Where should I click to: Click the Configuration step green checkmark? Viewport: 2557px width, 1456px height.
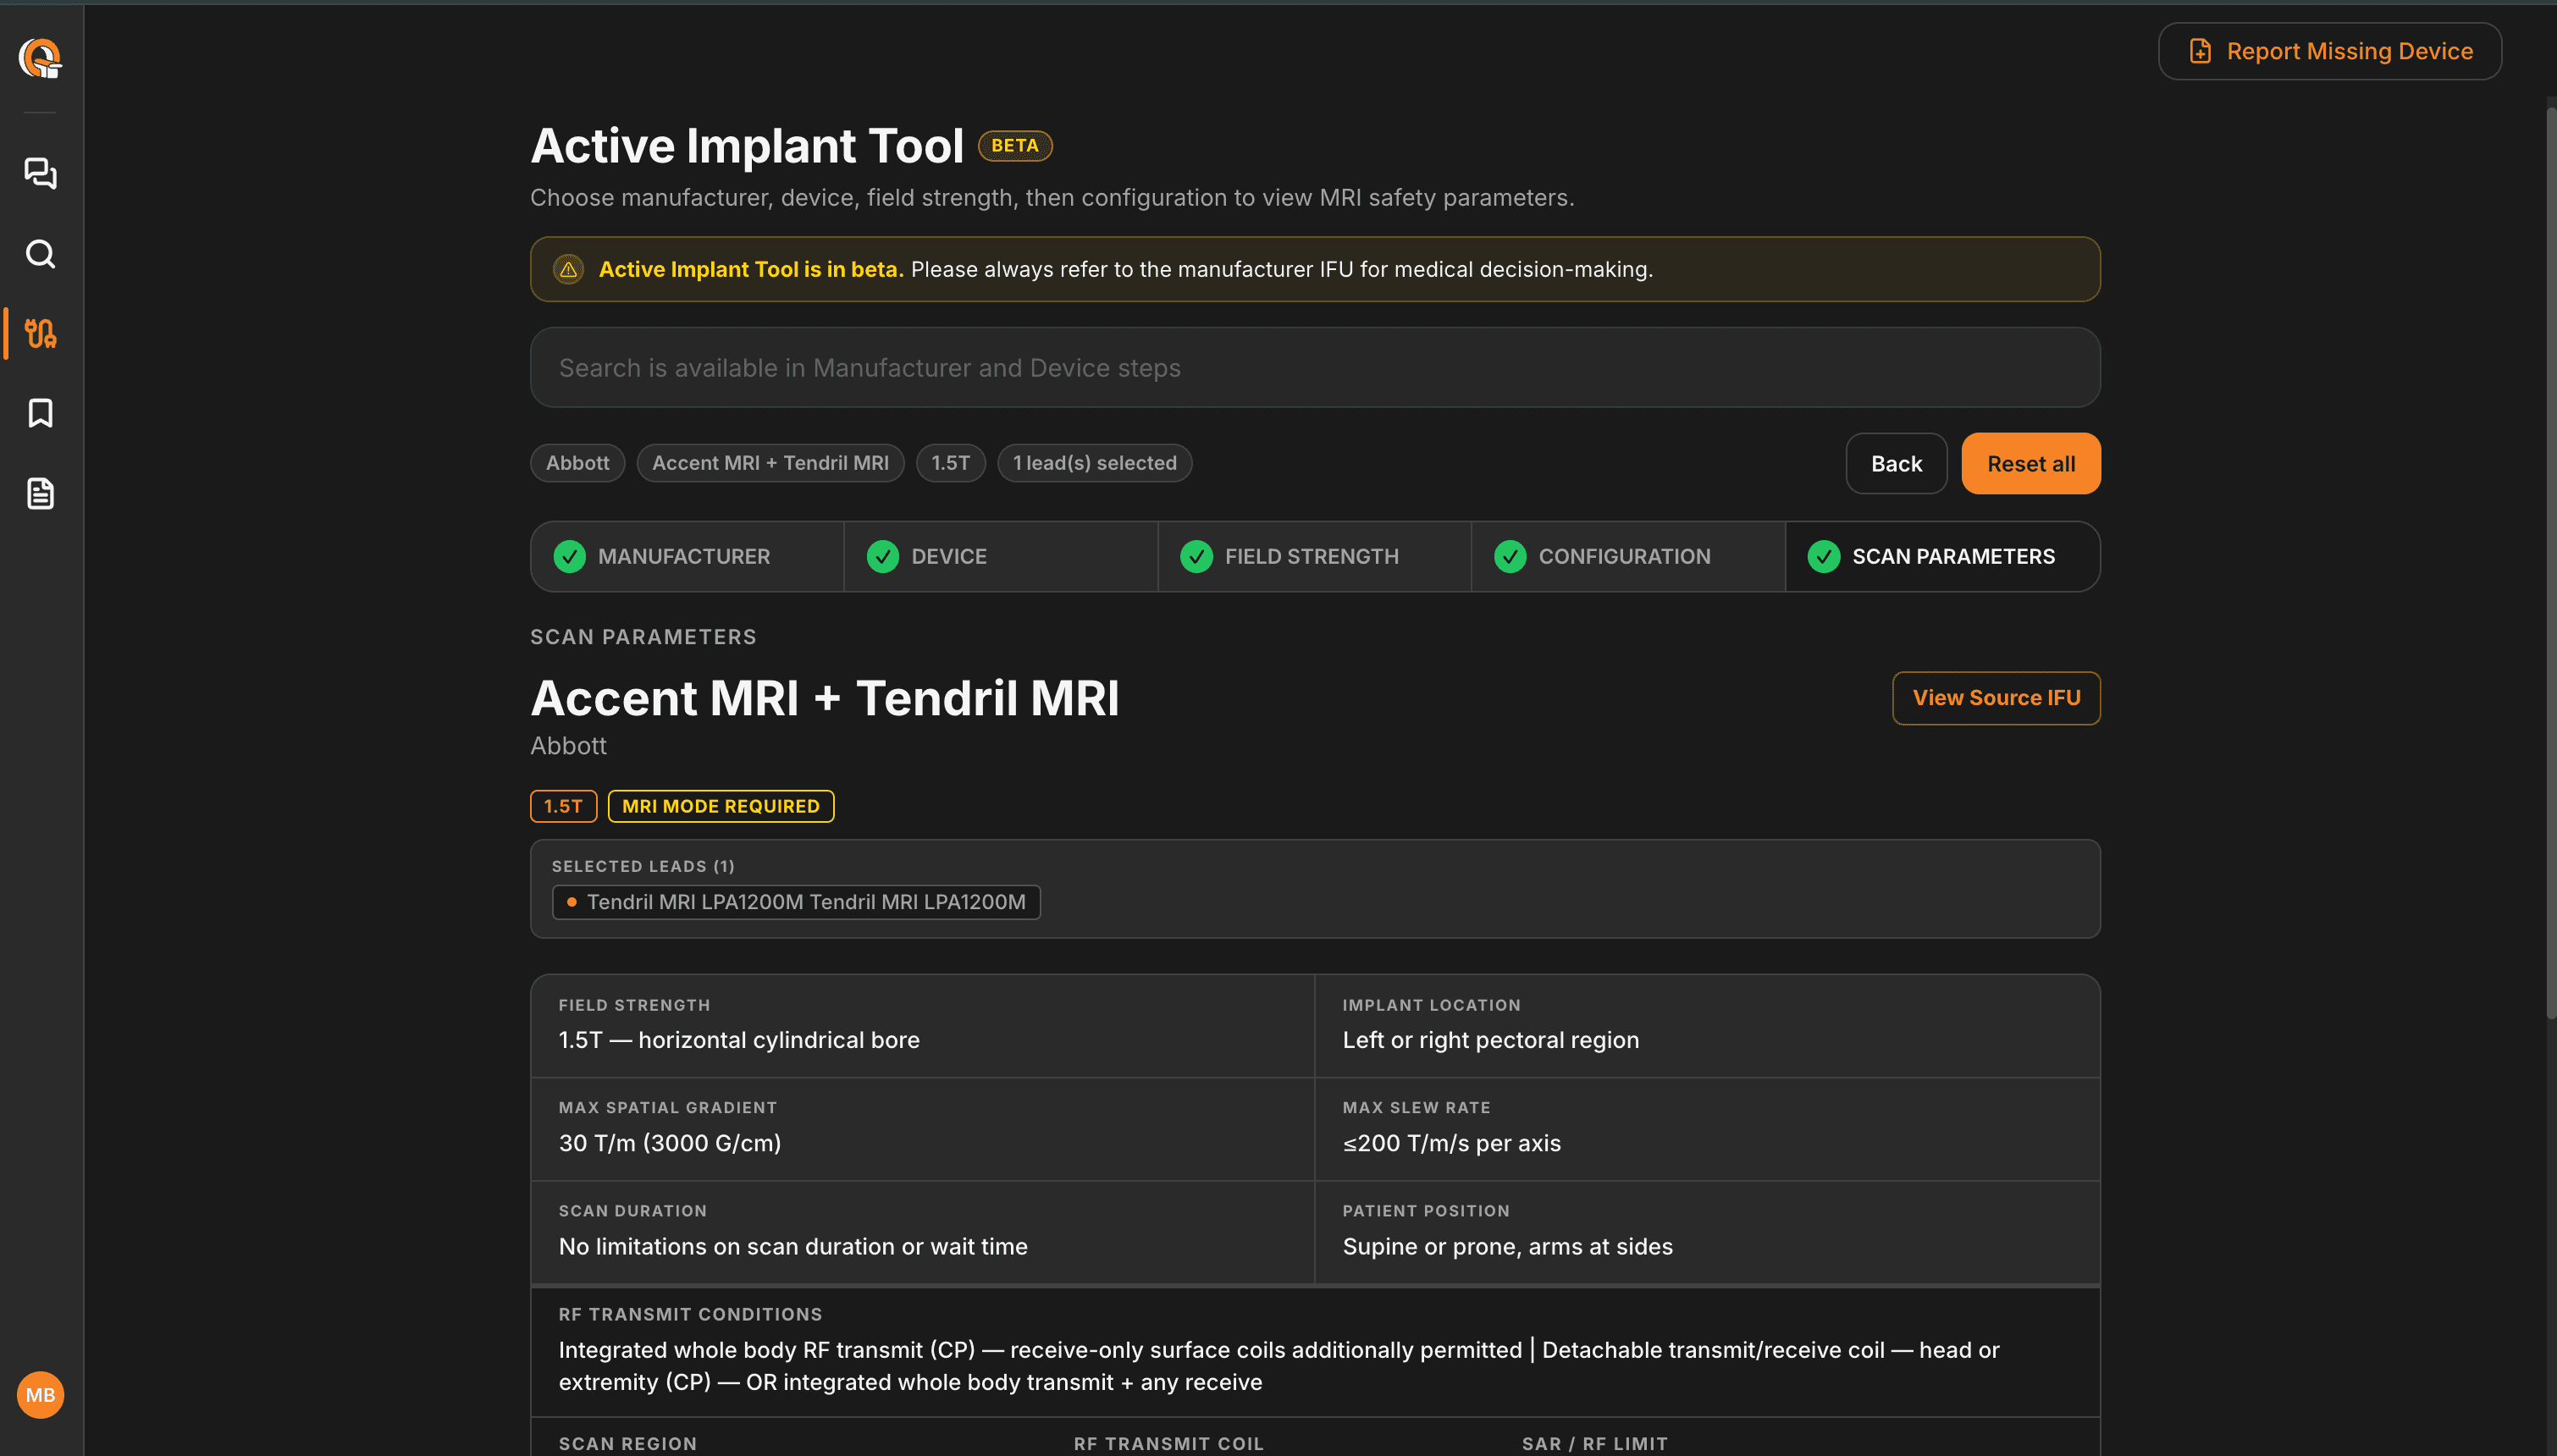(x=1510, y=556)
